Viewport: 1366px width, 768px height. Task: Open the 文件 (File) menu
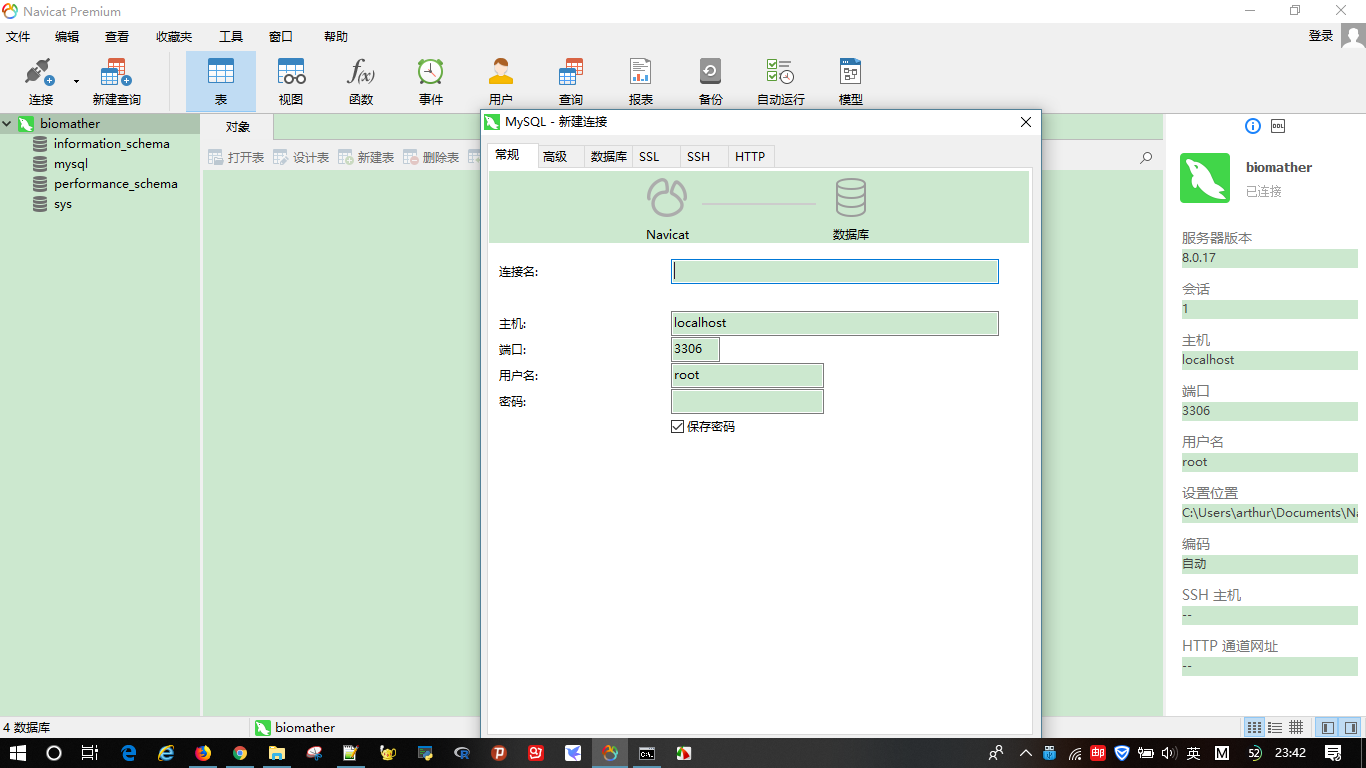click(18, 36)
